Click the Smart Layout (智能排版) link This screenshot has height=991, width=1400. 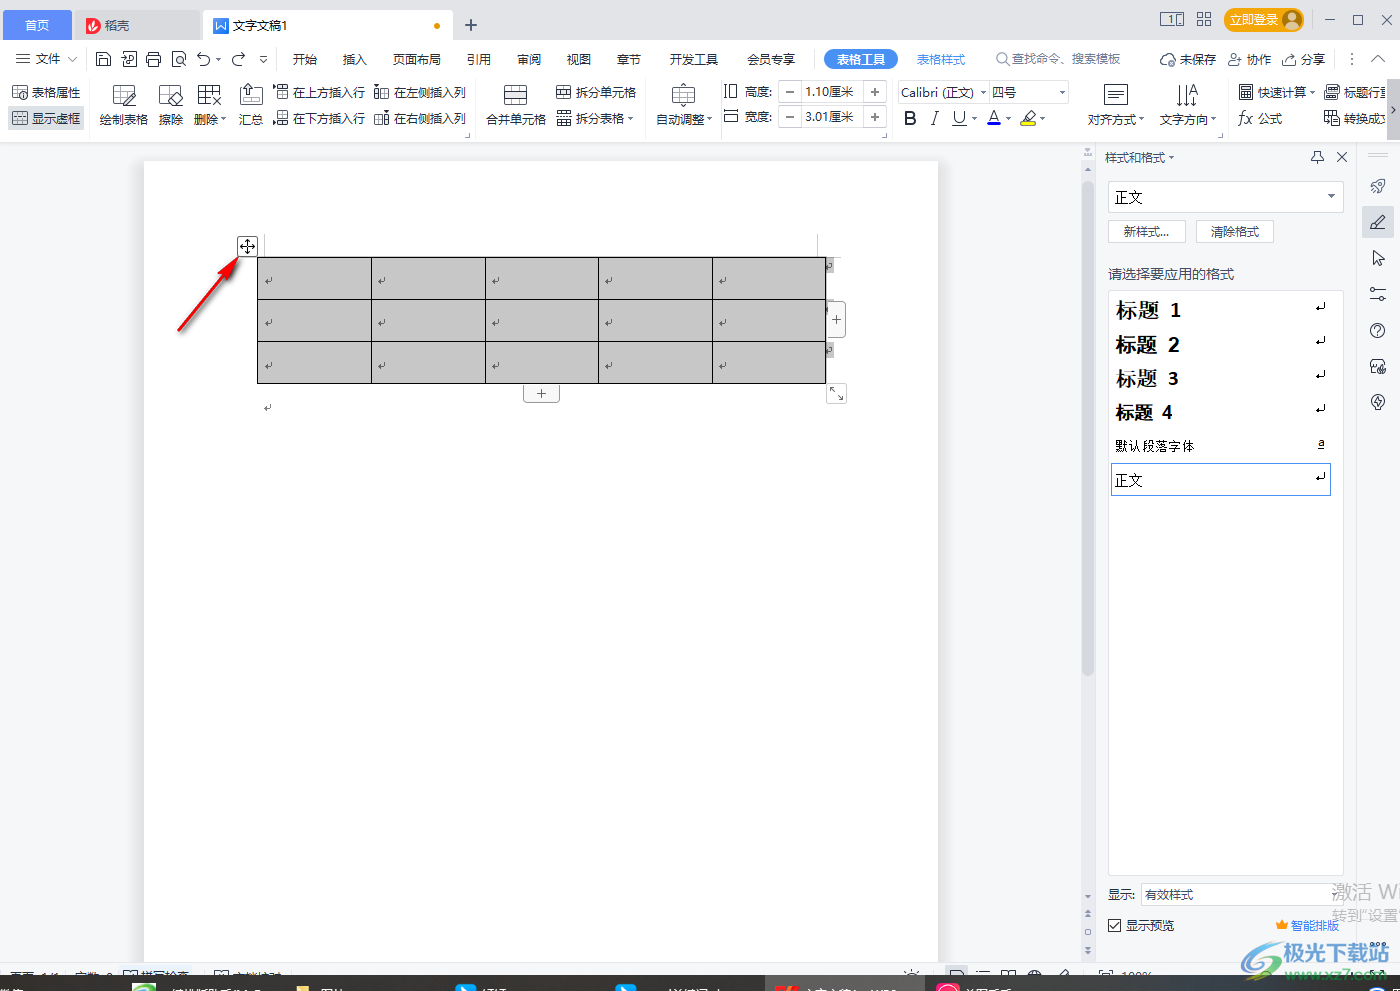pyautogui.click(x=1307, y=926)
